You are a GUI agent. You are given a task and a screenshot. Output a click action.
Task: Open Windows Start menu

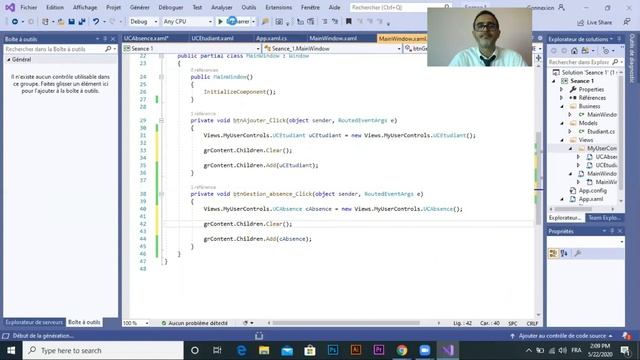point(11,350)
